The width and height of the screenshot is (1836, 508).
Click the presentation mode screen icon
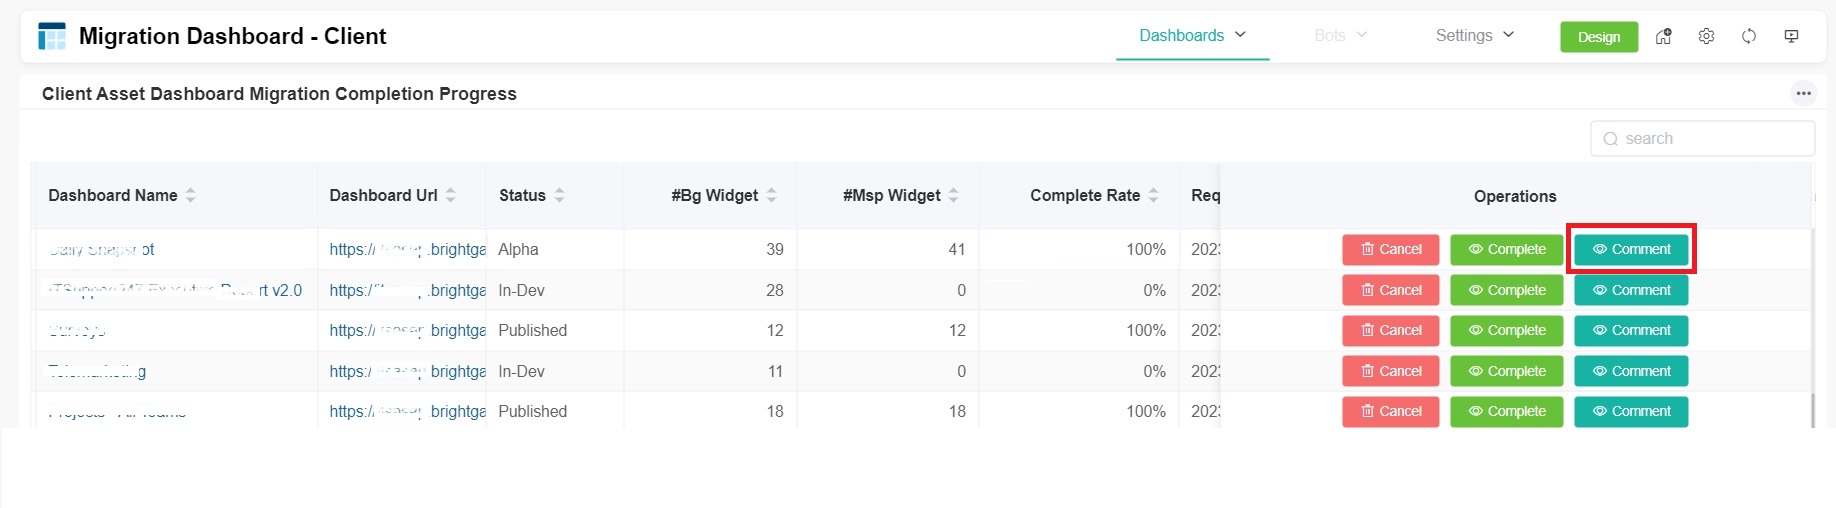pos(1791,36)
